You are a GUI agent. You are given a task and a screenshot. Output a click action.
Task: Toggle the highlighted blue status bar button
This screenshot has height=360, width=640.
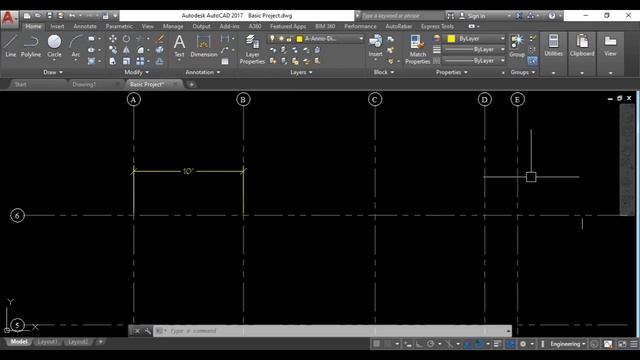(510, 344)
